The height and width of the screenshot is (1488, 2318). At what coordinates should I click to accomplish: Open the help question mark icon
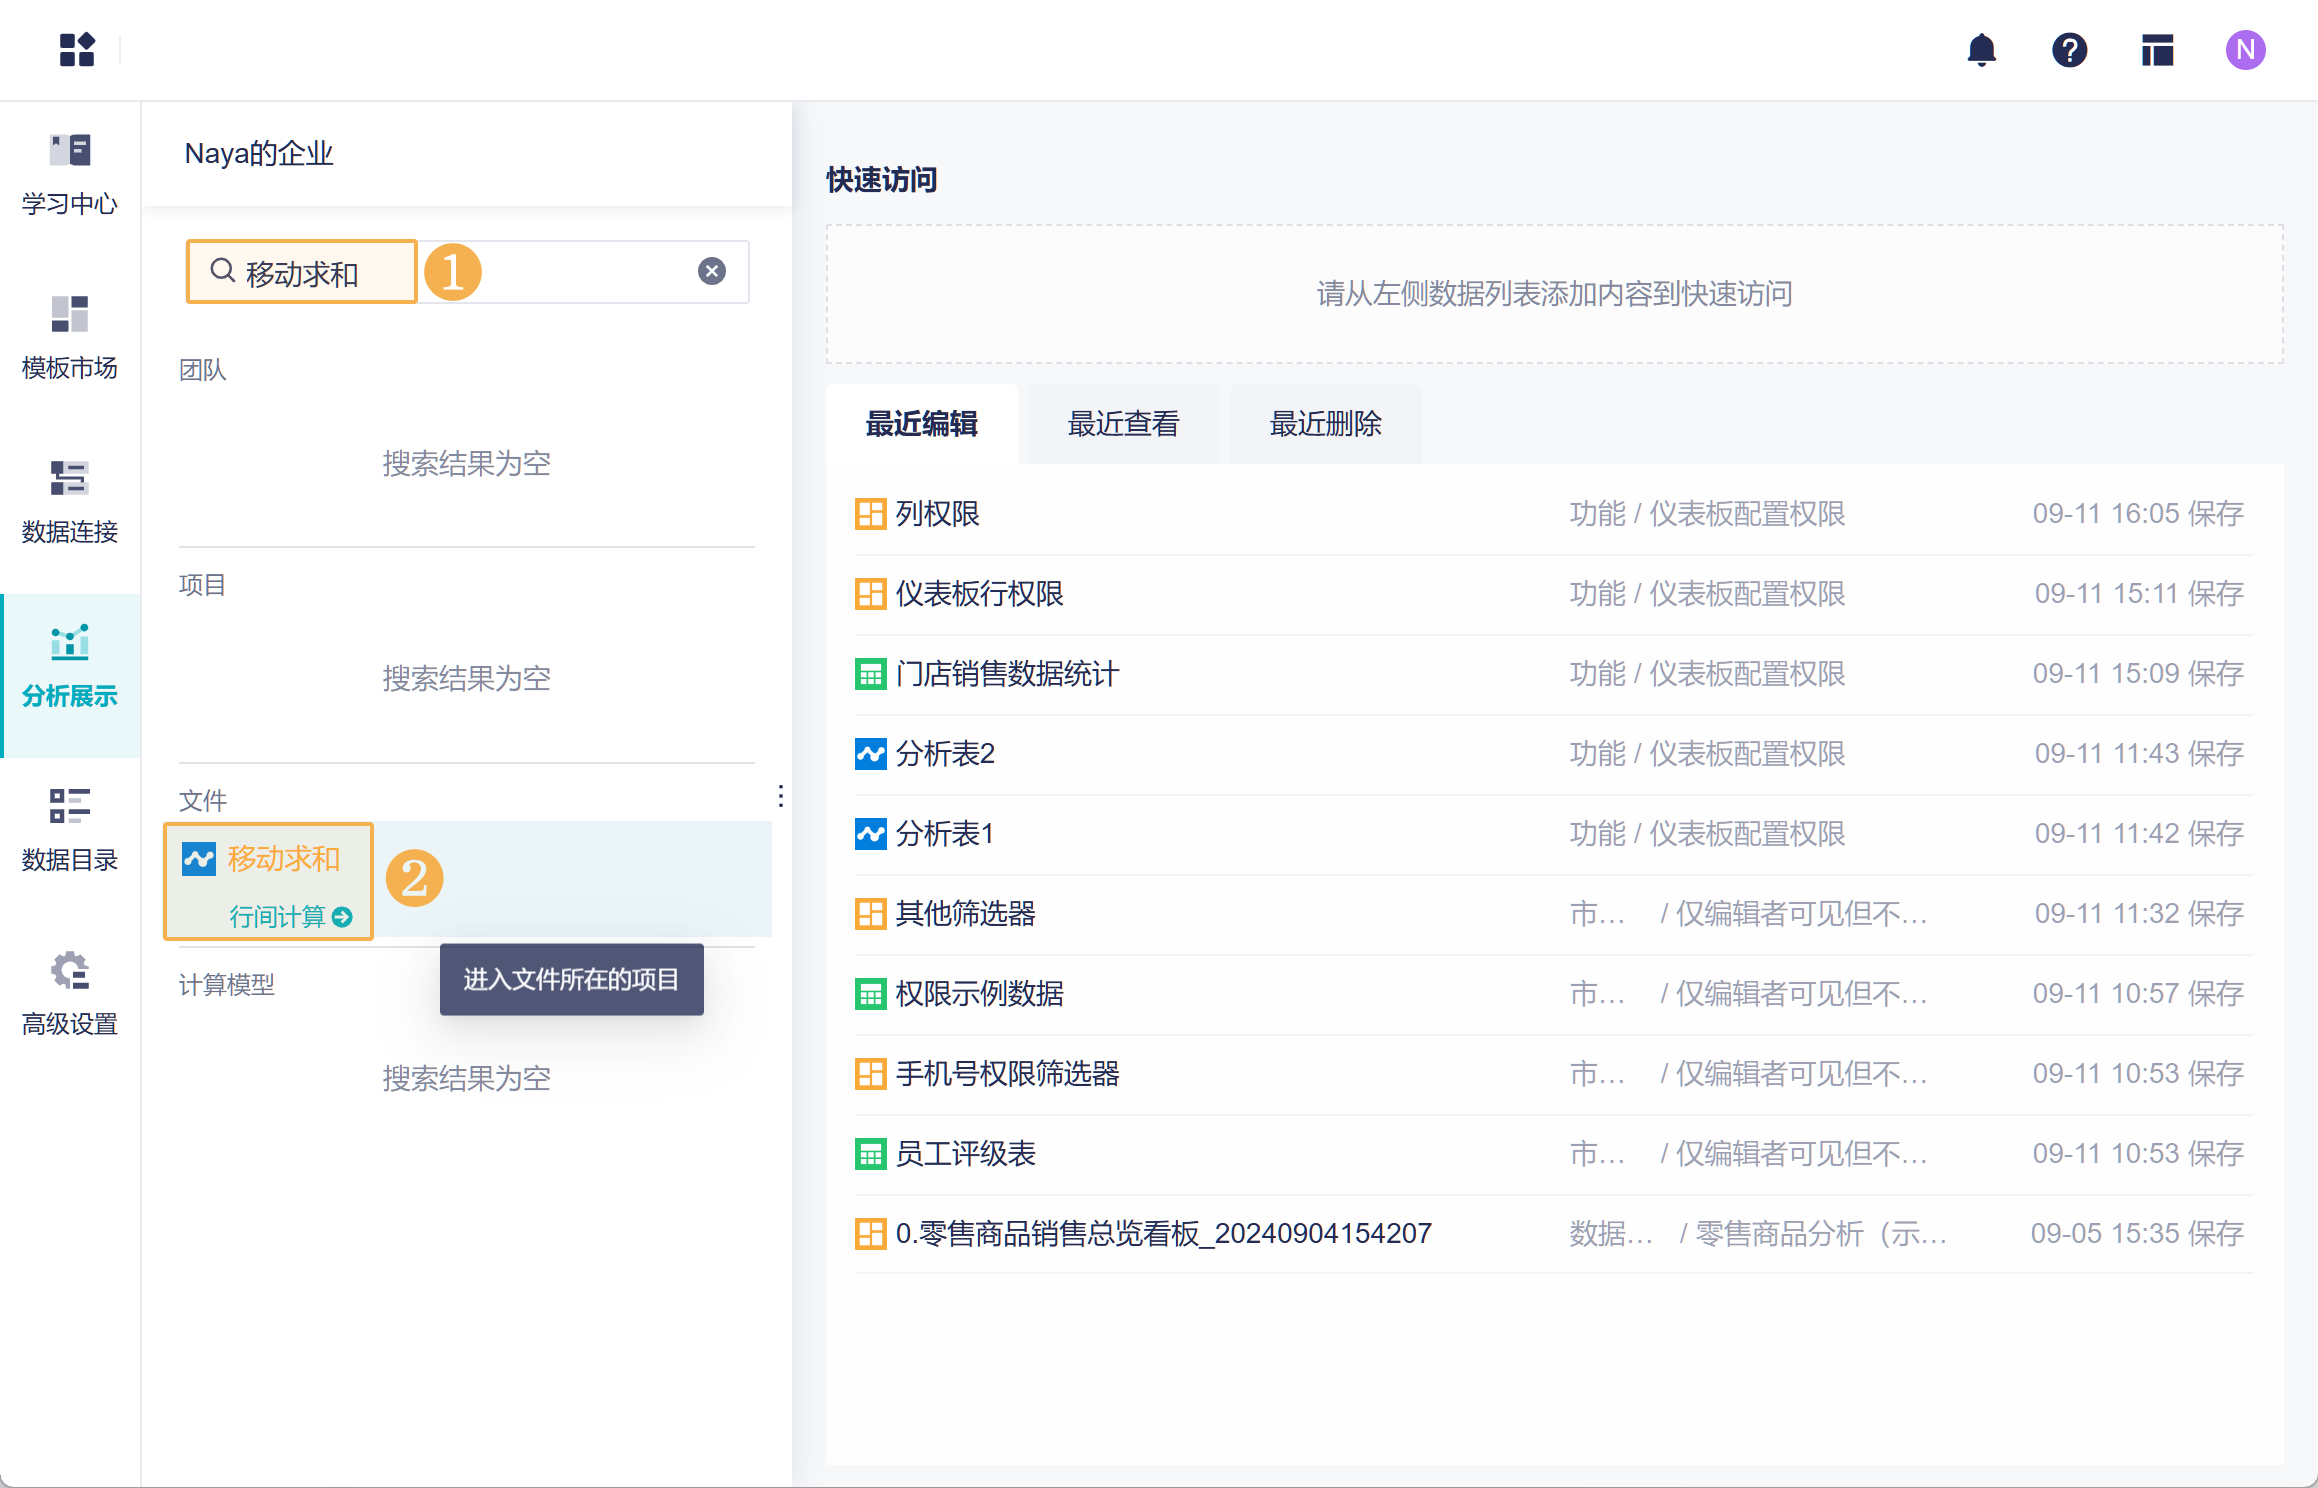pyautogui.click(x=2069, y=50)
